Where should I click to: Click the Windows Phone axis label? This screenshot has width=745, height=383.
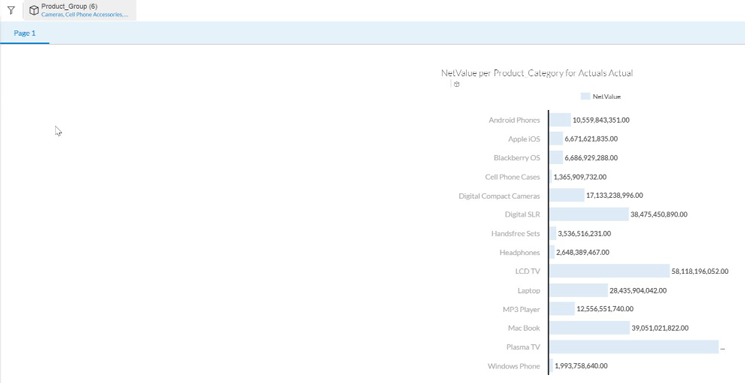coord(514,366)
